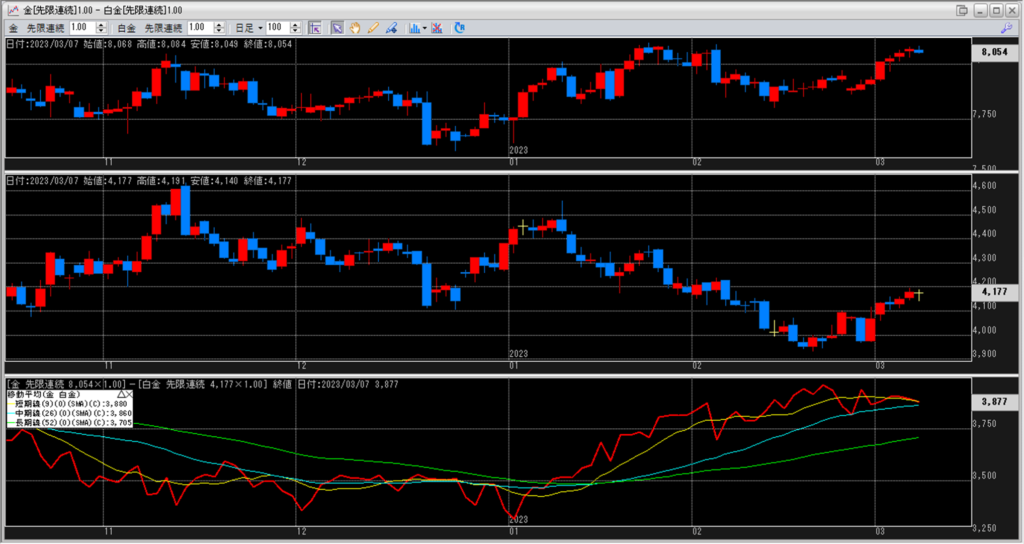Image resolution: width=1024 pixels, height=544 pixels.
Task: Click the first 先限連続 contract label
Action: pyautogui.click(x=45, y=27)
